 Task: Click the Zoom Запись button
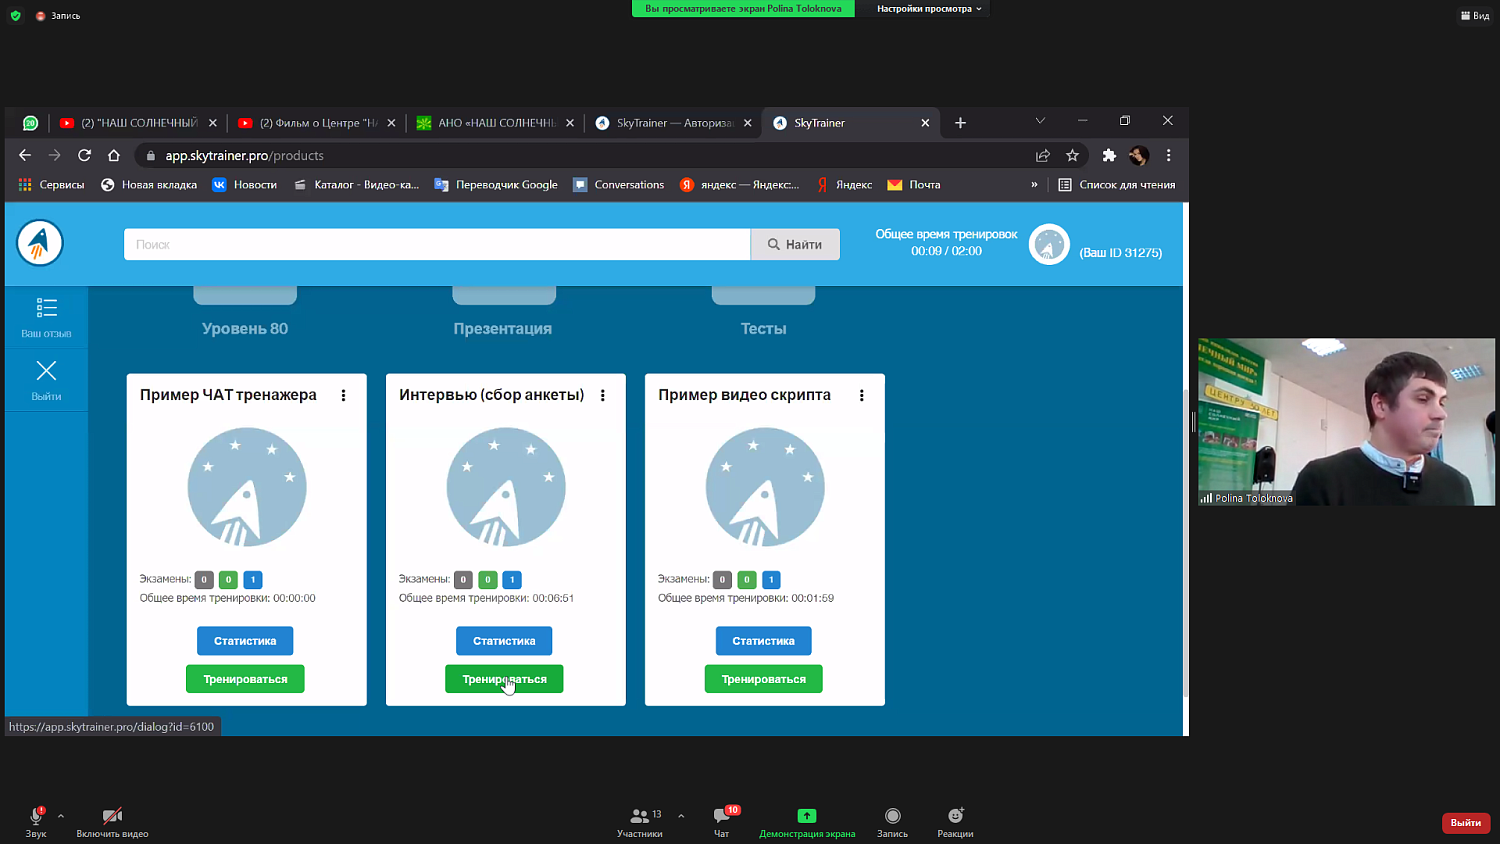pos(893,822)
